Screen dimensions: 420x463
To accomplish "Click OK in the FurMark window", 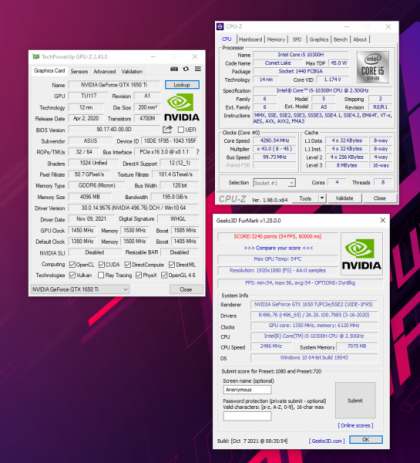I will pos(366,440).
